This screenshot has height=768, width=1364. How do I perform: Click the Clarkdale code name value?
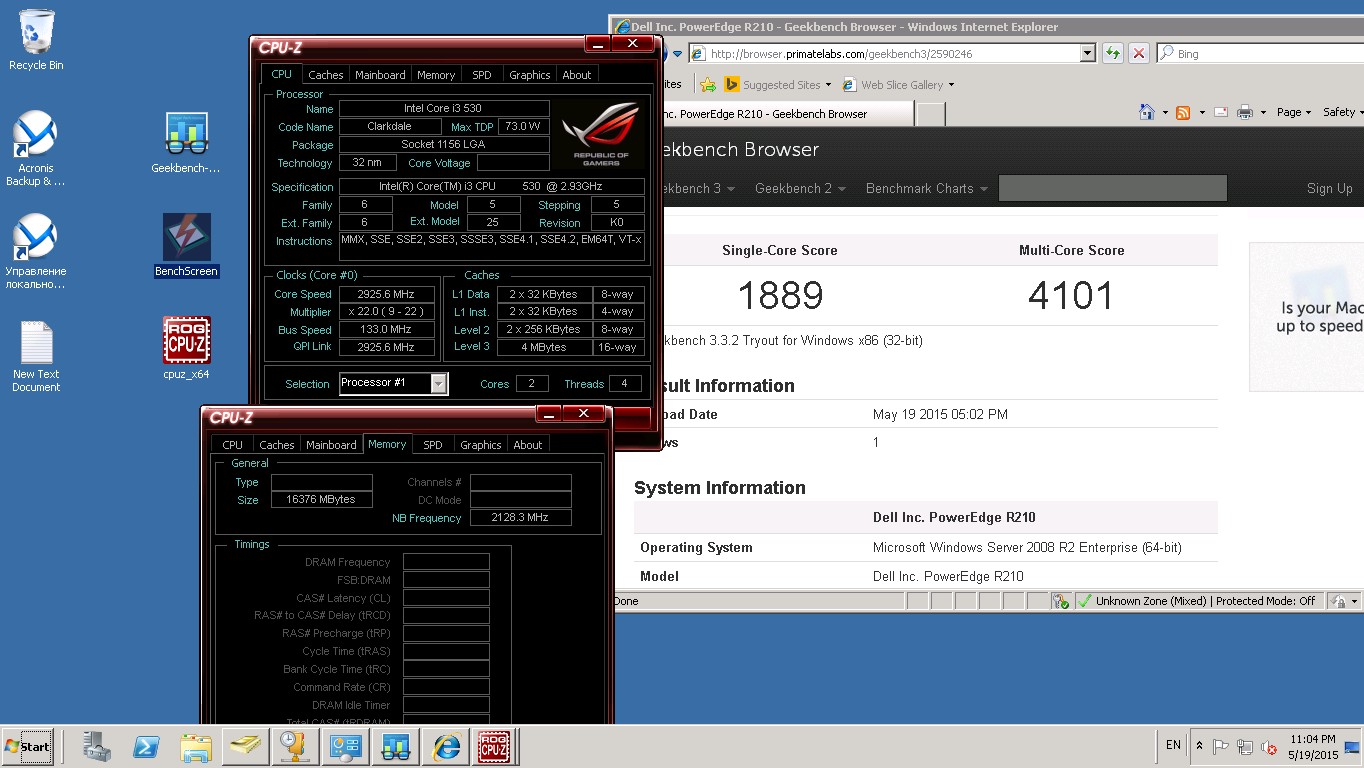(389, 126)
